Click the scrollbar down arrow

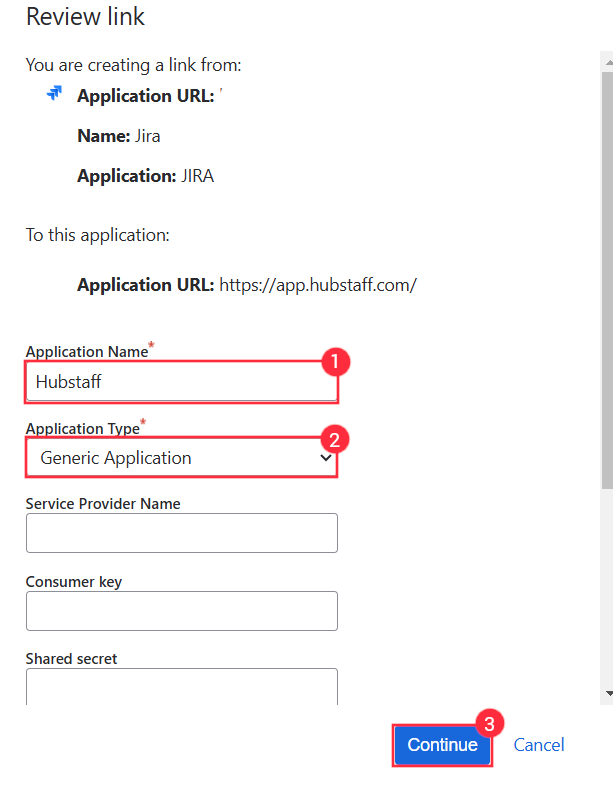click(x=607, y=694)
